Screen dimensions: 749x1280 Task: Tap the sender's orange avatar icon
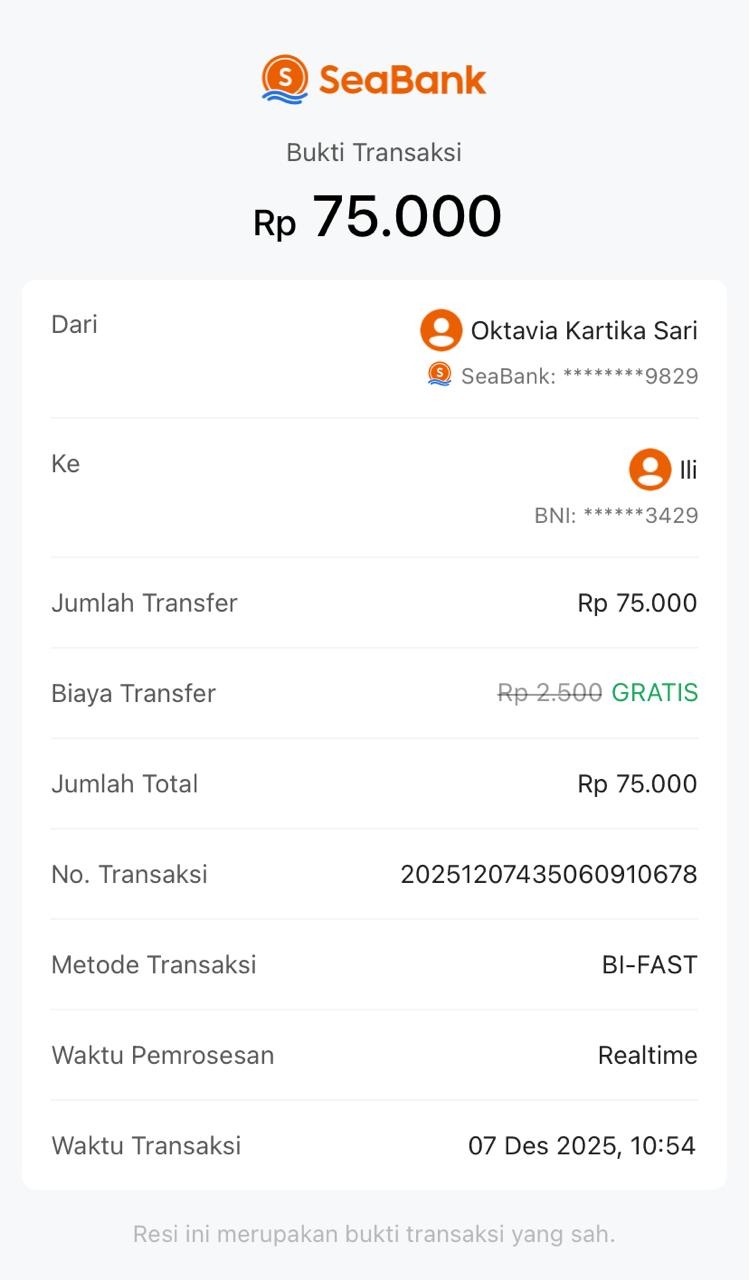441,330
